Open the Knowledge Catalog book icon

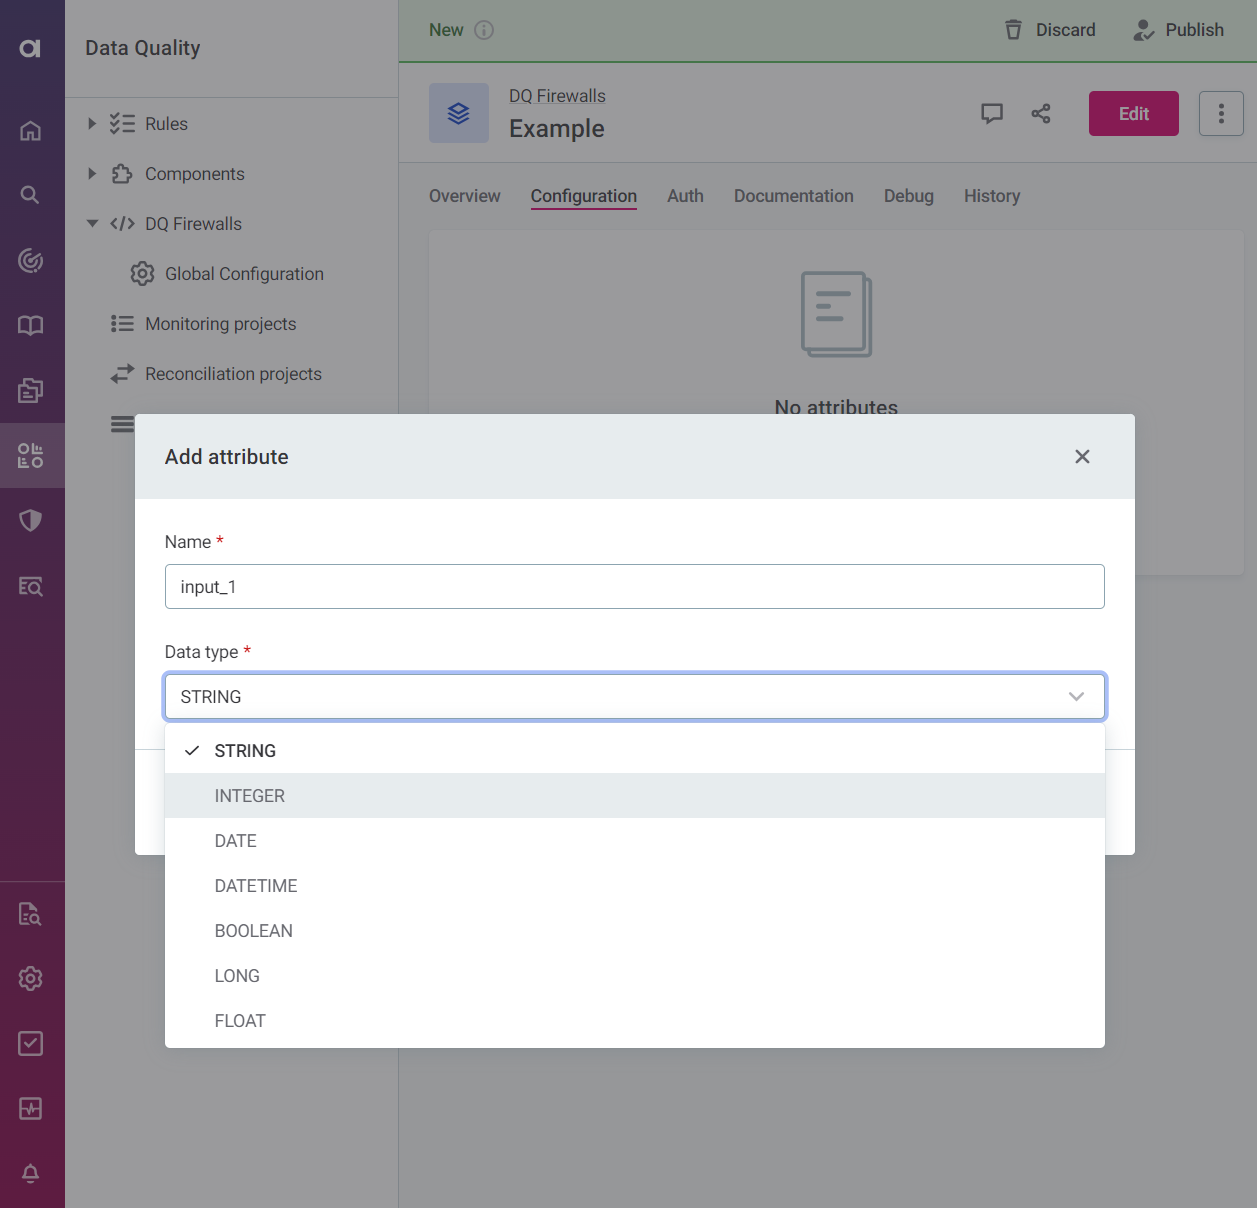click(31, 325)
